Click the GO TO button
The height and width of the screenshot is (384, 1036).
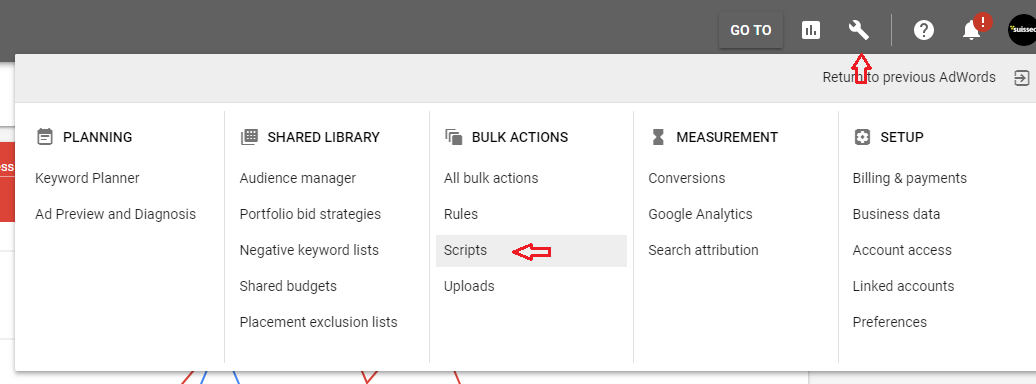point(751,30)
